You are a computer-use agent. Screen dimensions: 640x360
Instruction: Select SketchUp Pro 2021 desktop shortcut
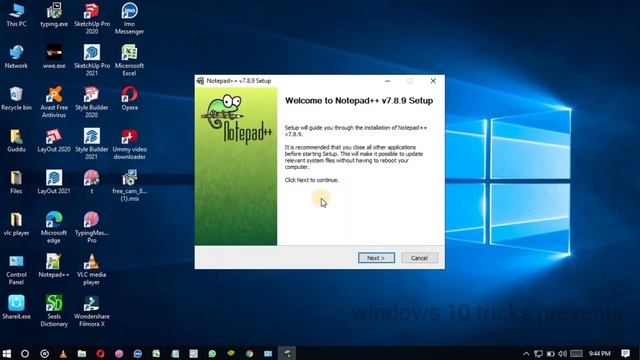(x=92, y=60)
